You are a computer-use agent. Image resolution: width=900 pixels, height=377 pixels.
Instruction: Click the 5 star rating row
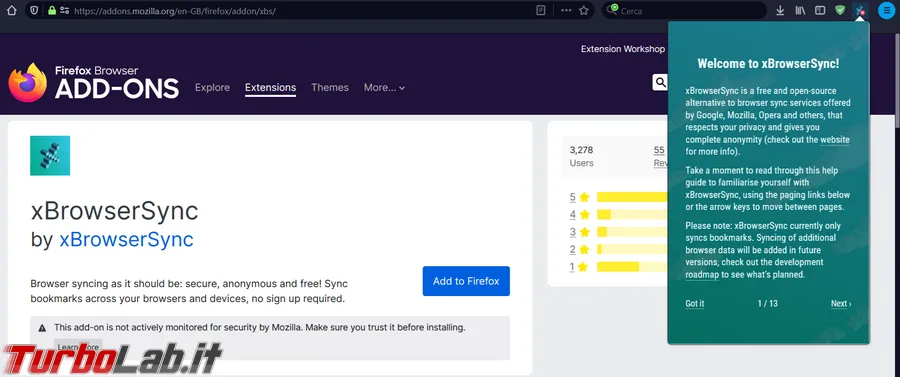tap(618, 197)
